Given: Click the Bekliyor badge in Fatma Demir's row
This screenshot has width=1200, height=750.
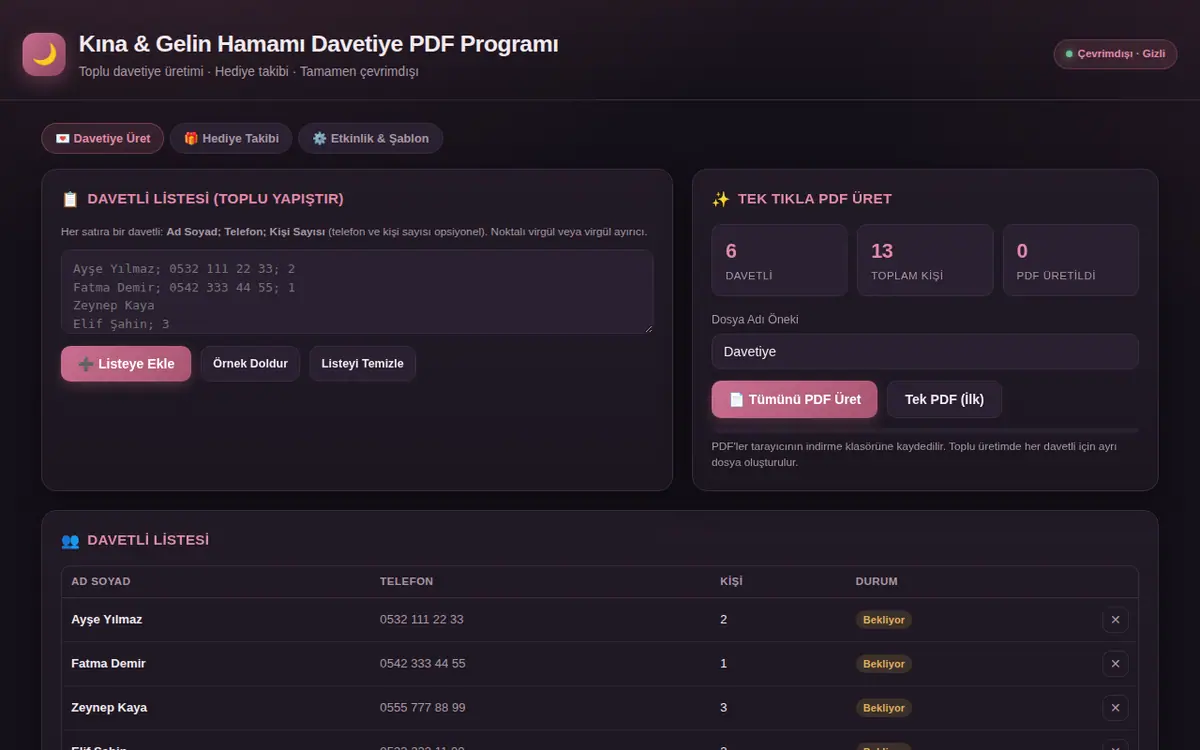Looking at the screenshot, I should 884,664.
